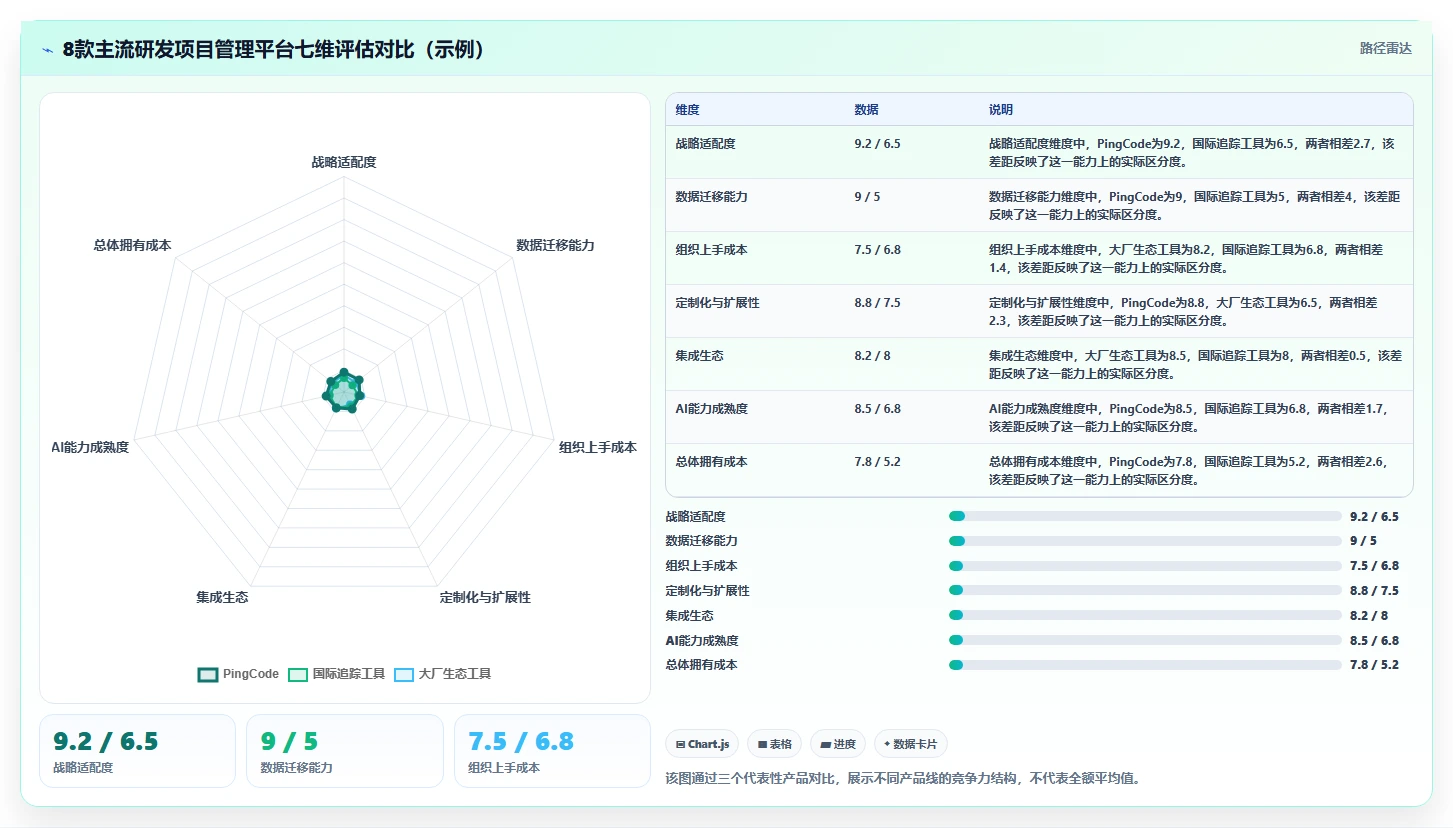Viewport: 1453px width, 828px height.
Task: Click radar axis label 战略适配度
Action: [344, 162]
